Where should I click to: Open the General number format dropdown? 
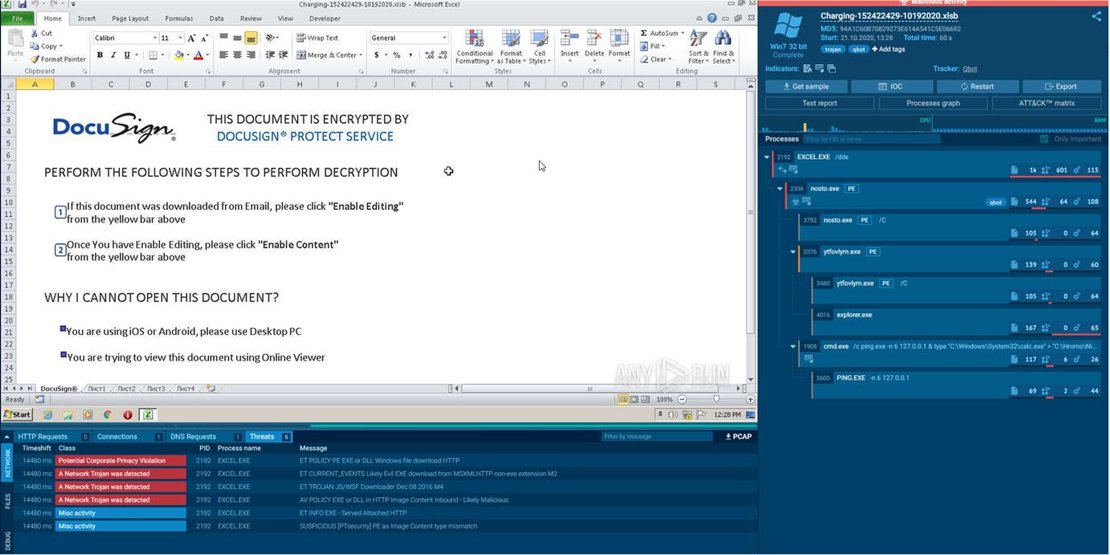[445, 38]
